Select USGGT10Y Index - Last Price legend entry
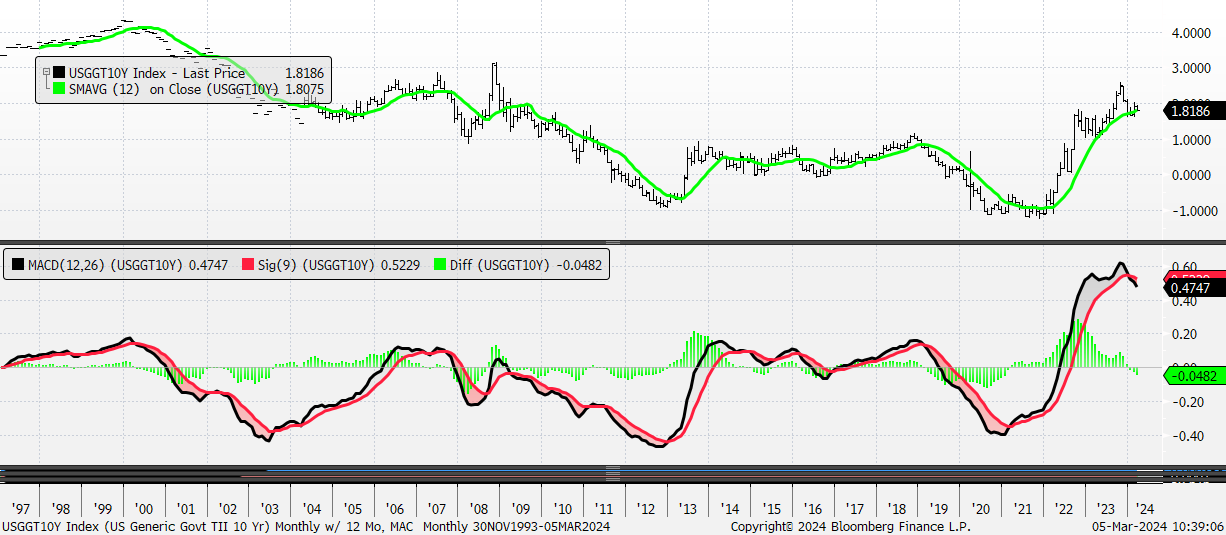 tap(157, 73)
